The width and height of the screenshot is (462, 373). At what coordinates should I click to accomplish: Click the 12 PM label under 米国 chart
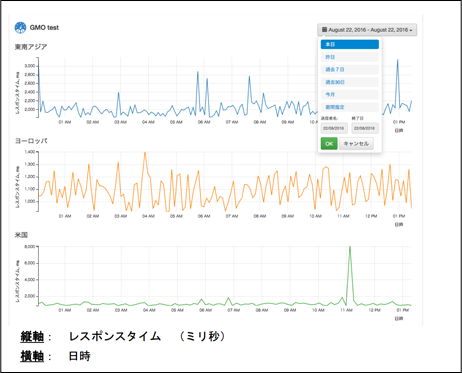point(374,310)
